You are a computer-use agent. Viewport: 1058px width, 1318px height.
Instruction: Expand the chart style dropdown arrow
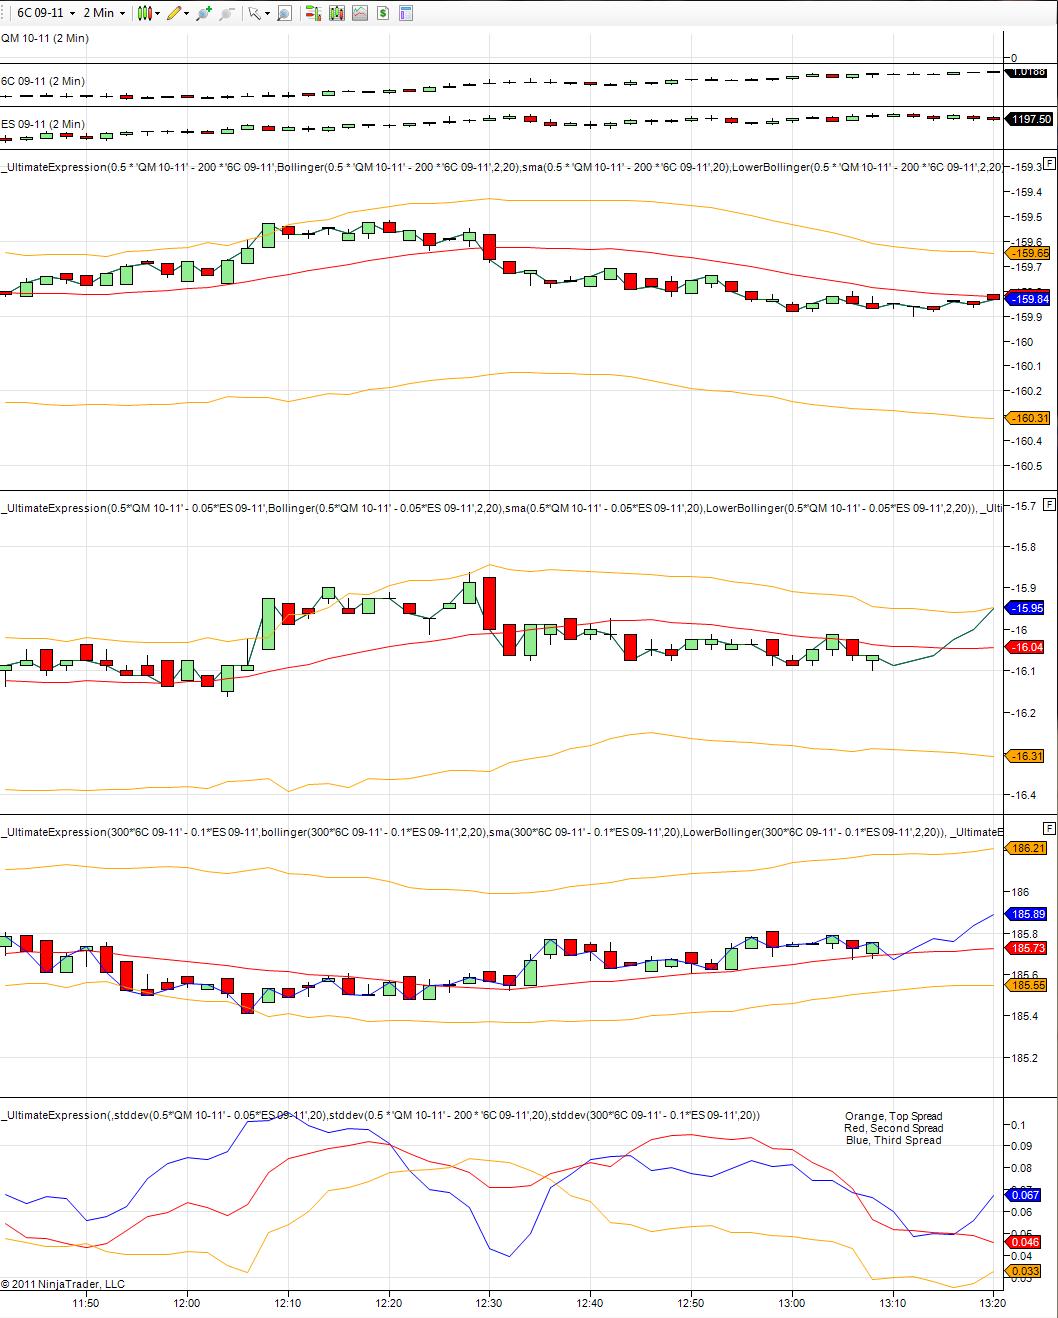tap(158, 13)
